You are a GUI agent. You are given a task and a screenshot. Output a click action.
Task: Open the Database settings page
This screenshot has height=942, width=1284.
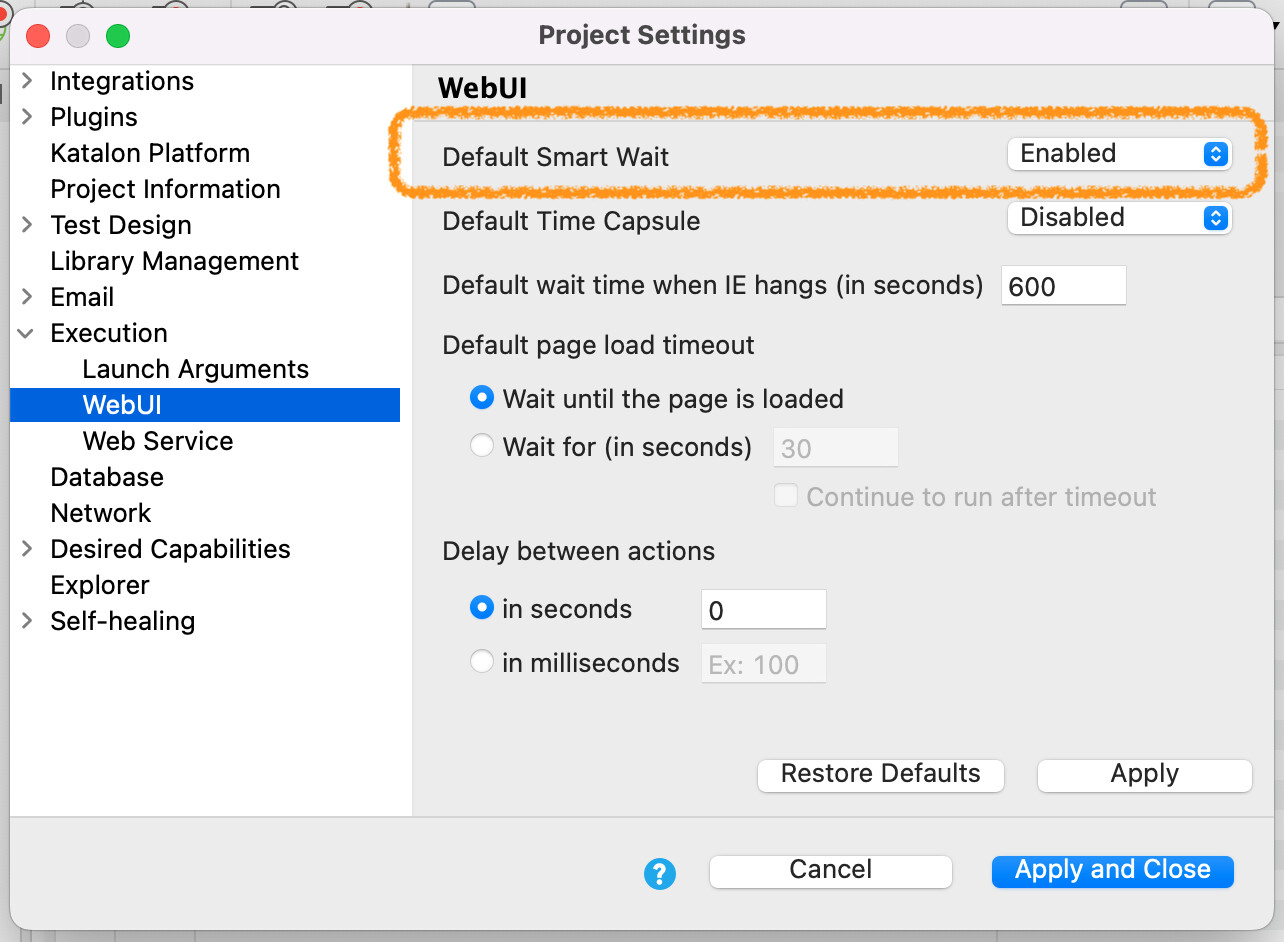click(107, 477)
